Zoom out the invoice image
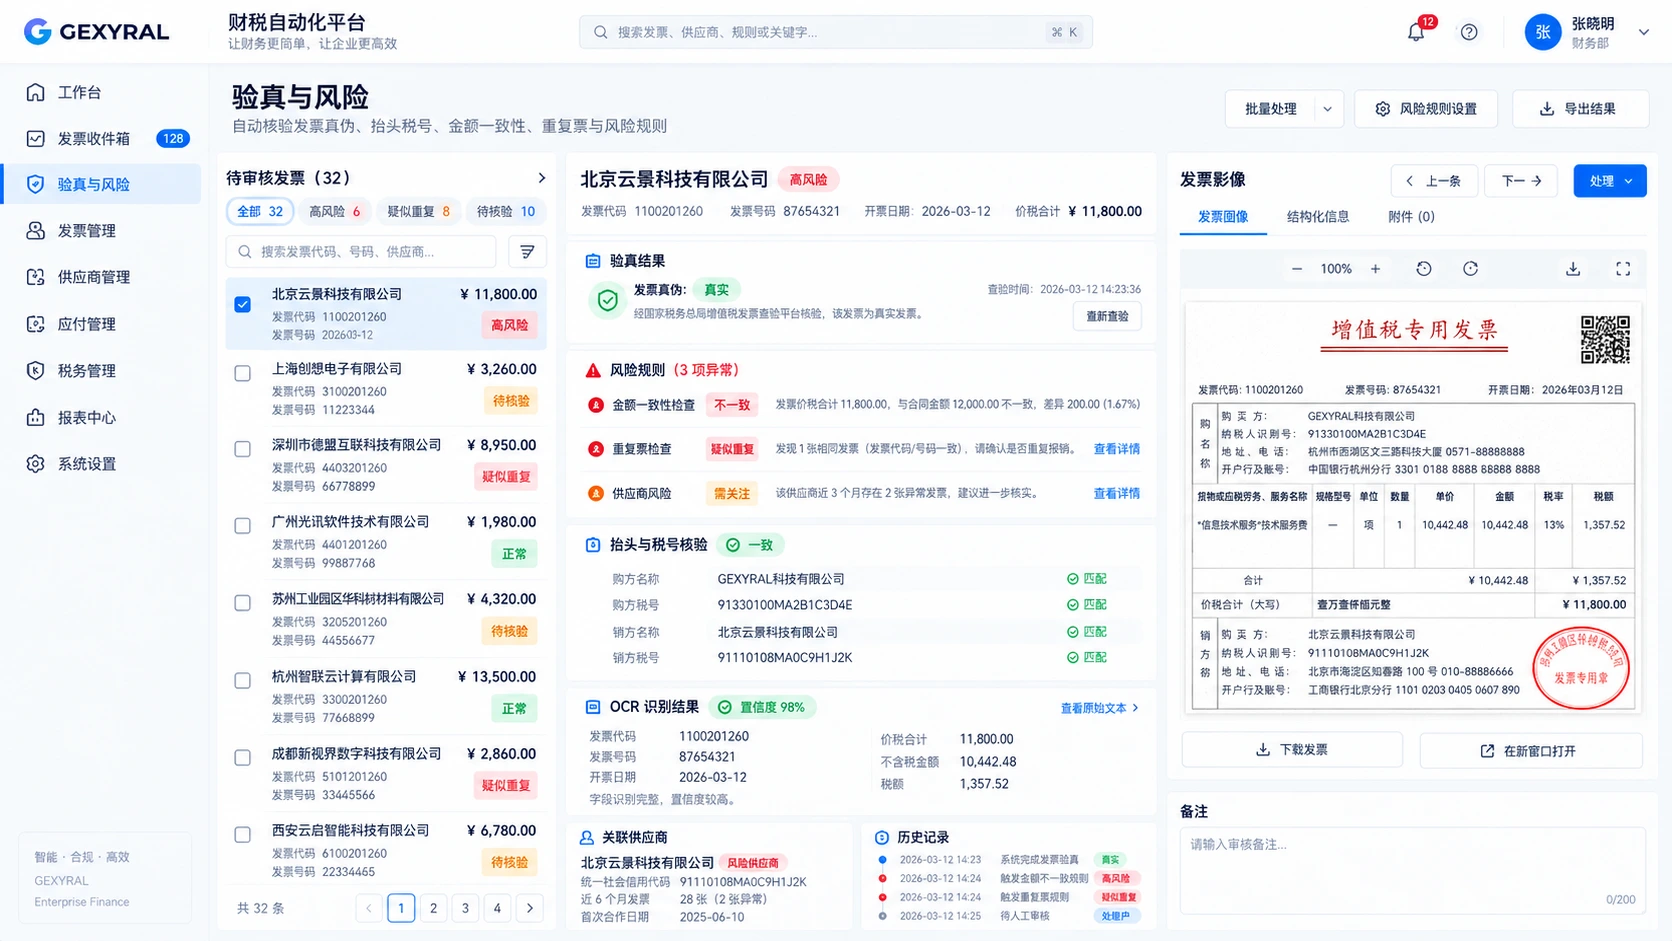Viewport: 1672px width, 941px height. coord(1297,269)
